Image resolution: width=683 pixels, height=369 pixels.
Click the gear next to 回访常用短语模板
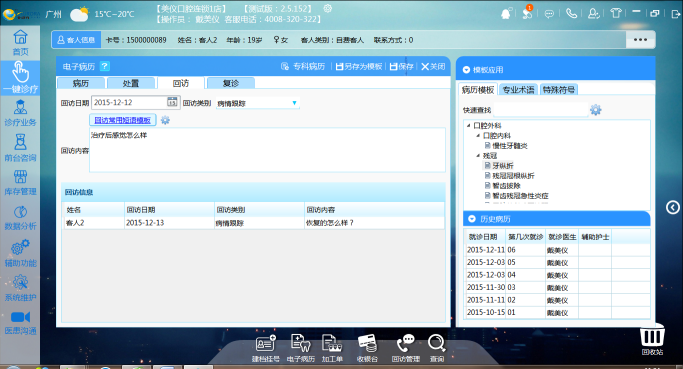[x=165, y=120]
